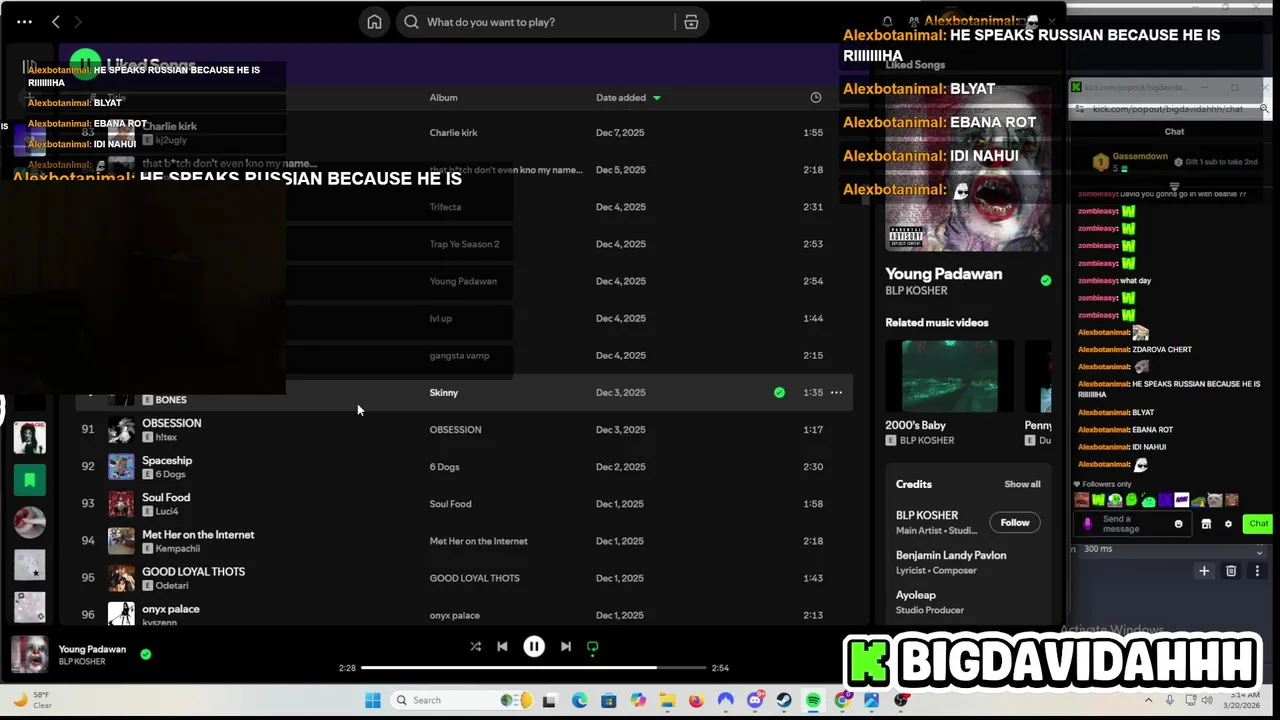Focus the Kick 'Send a message' field
Screen dimensions: 1280x720
[1130, 524]
